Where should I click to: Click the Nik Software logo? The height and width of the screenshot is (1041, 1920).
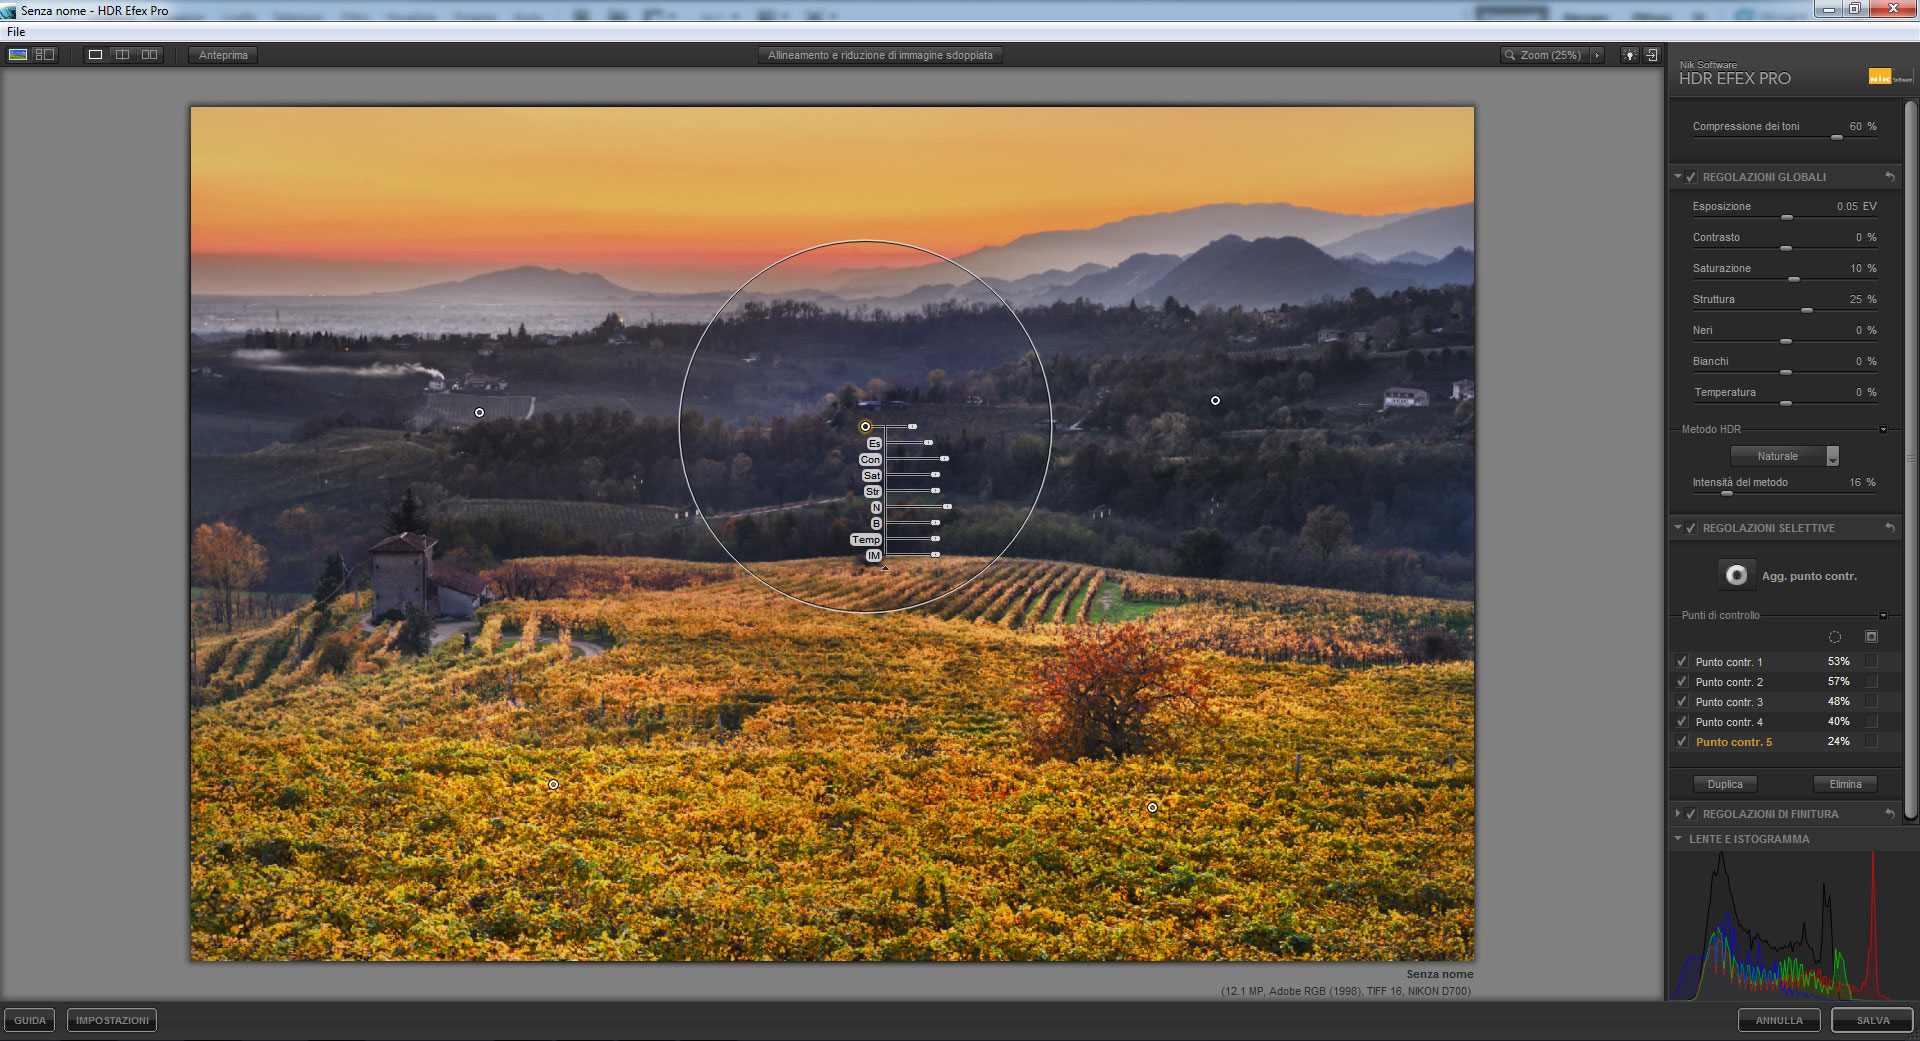coord(1889,76)
